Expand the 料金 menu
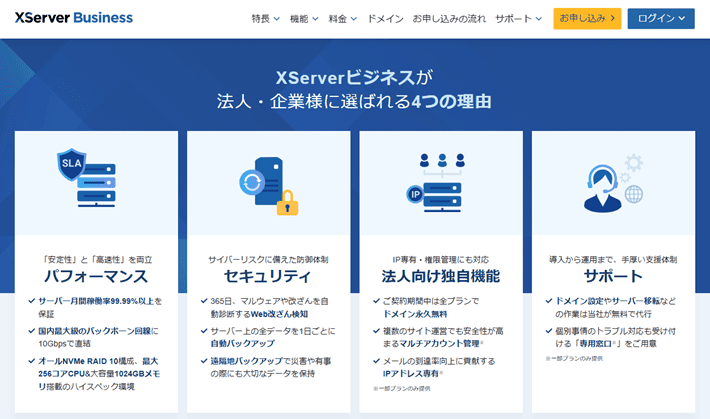This screenshot has height=419, width=710. click(342, 19)
